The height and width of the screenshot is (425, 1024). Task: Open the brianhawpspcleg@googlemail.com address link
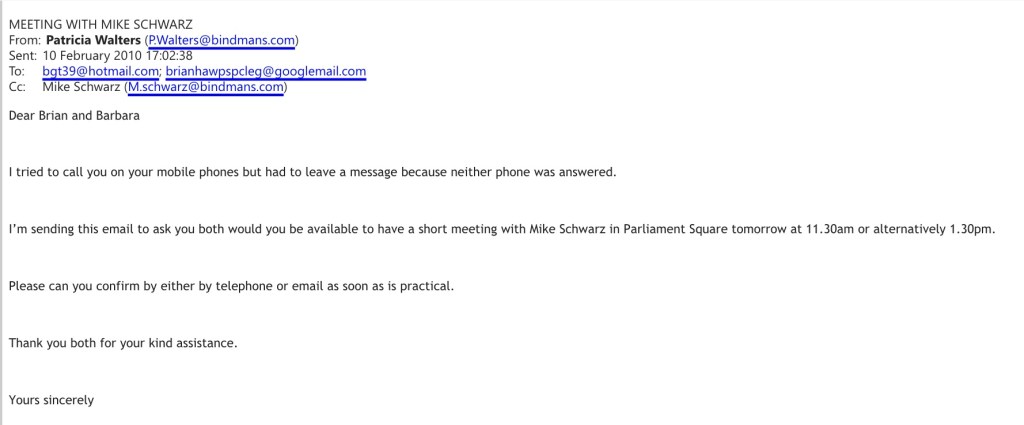tap(266, 72)
